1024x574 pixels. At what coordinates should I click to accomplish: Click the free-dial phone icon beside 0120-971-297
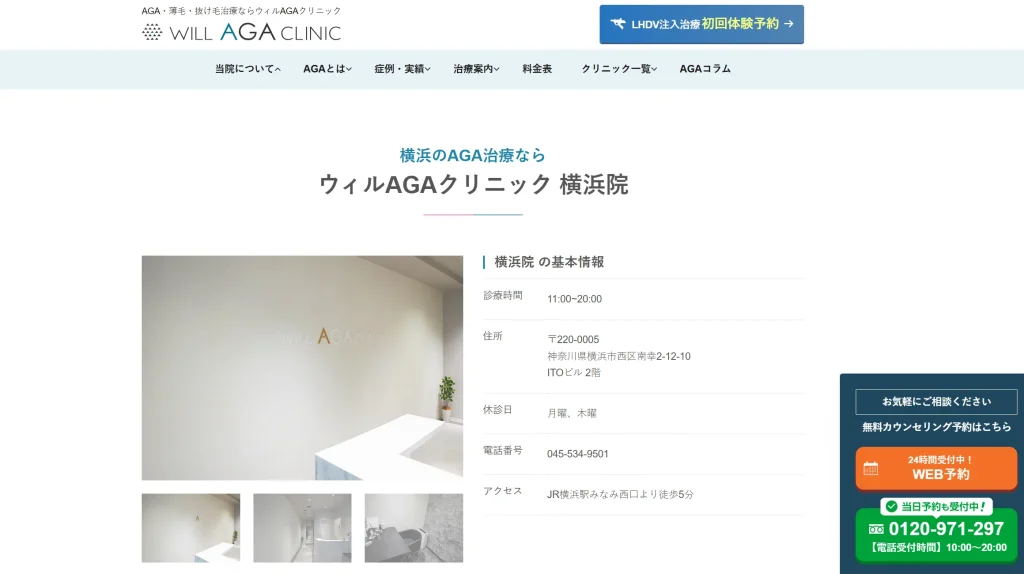click(x=876, y=529)
